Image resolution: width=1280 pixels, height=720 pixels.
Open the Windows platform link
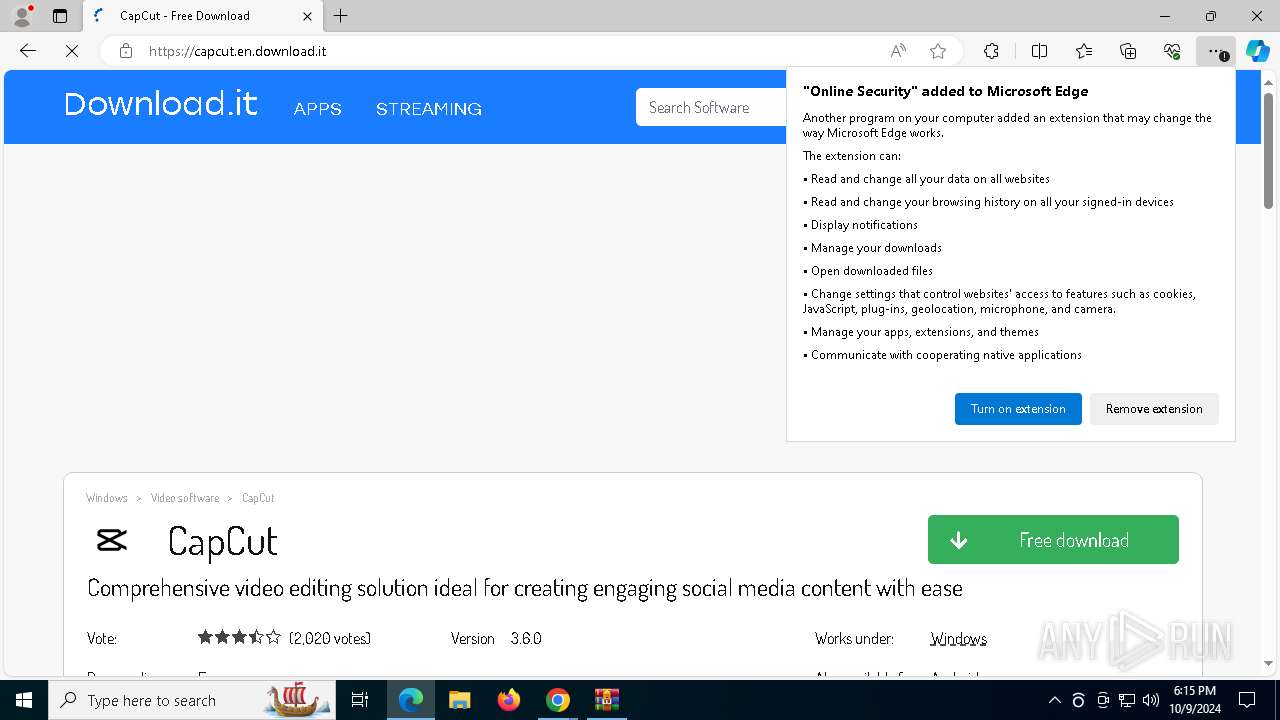[958, 638]
